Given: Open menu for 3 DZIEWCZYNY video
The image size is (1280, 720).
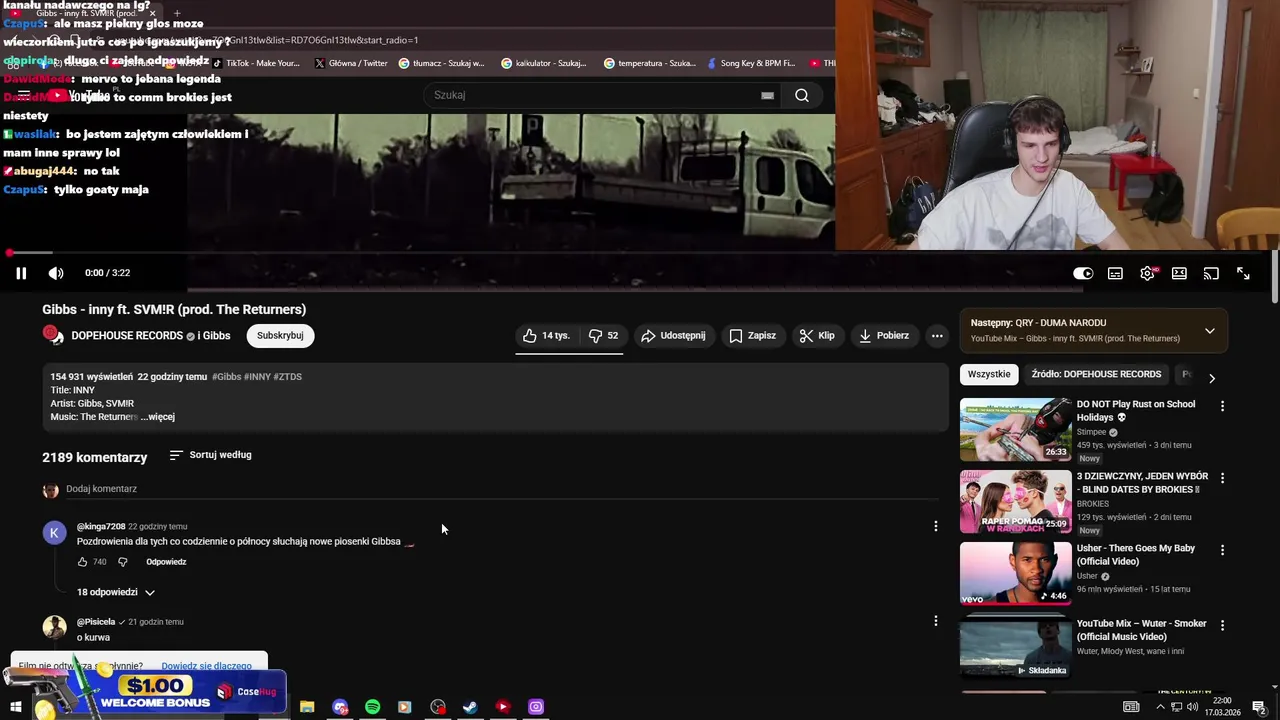Looking at the screenshot, I should click(1222, 478).
